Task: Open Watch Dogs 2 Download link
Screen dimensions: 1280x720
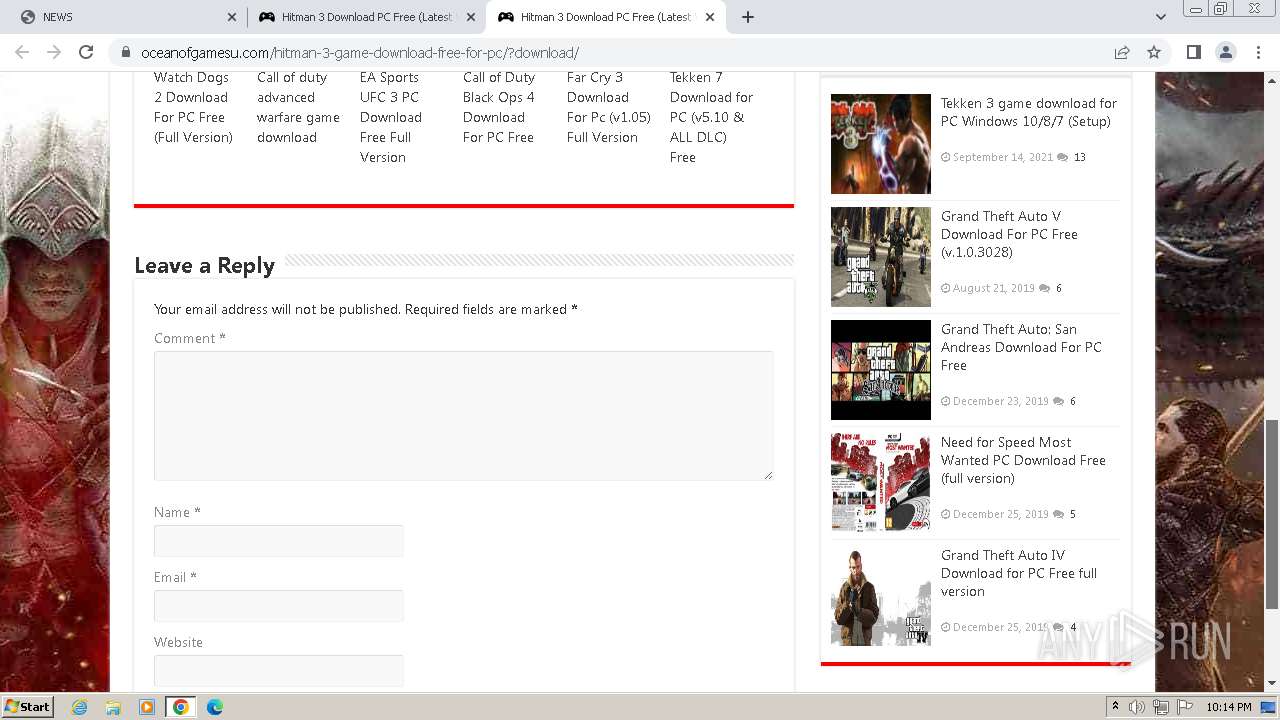Action: coord(193,107)
